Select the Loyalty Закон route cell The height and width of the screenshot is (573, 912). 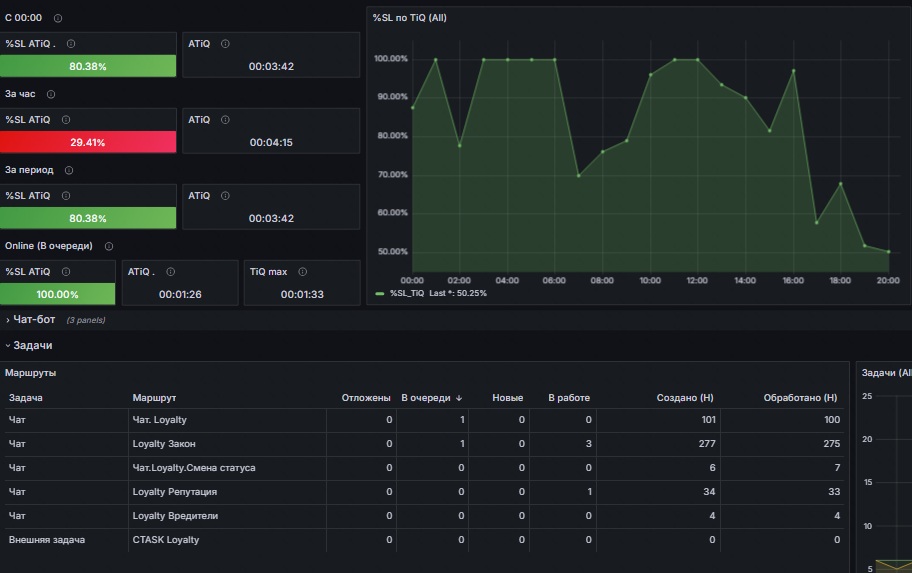click(227, 444)
